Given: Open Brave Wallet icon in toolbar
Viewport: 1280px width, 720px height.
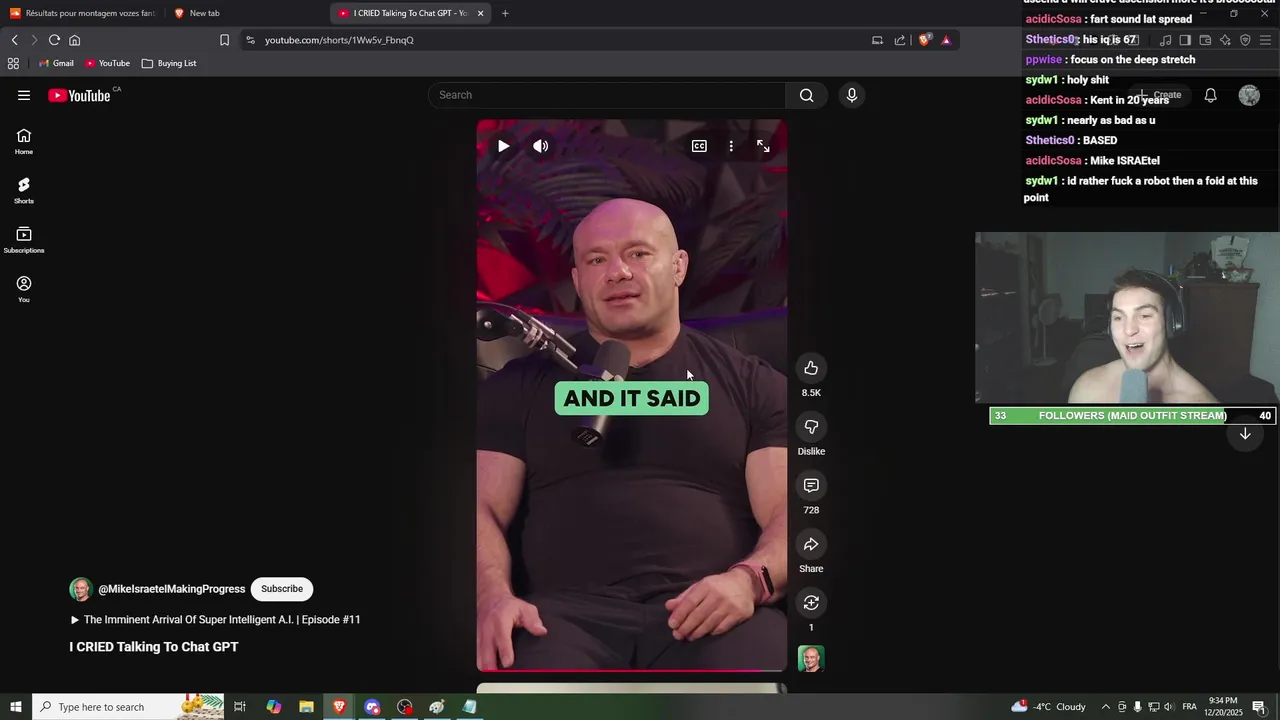Looking at the screenshot, I should point(1205,40).
